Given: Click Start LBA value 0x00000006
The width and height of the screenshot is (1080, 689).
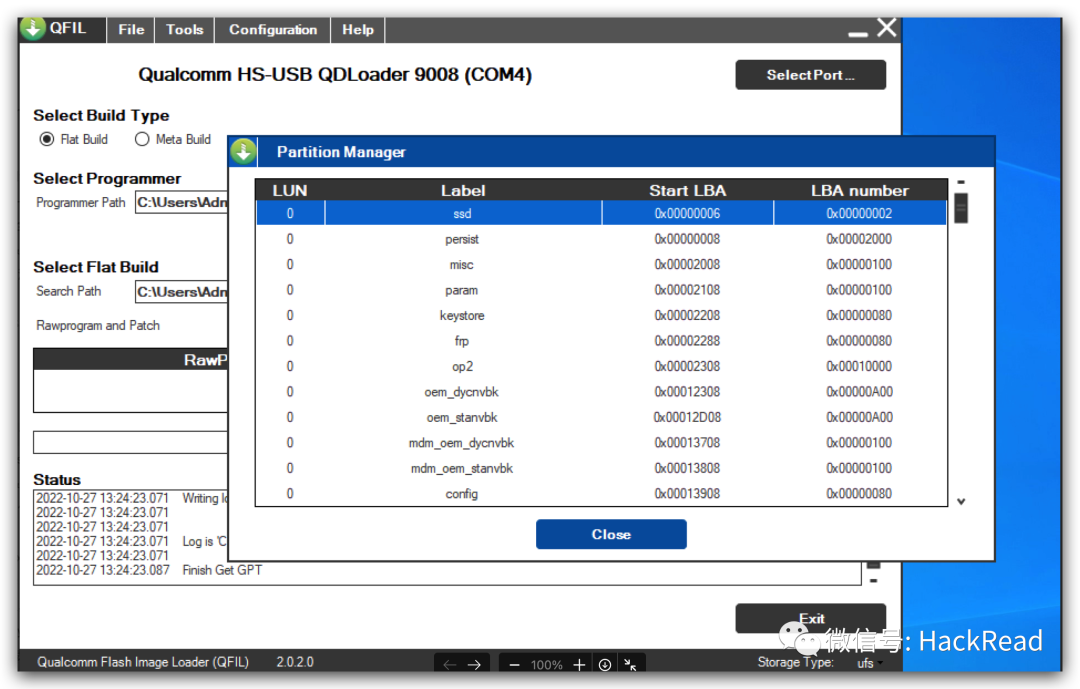Looking at the screenshot, I should click(687, 214).
